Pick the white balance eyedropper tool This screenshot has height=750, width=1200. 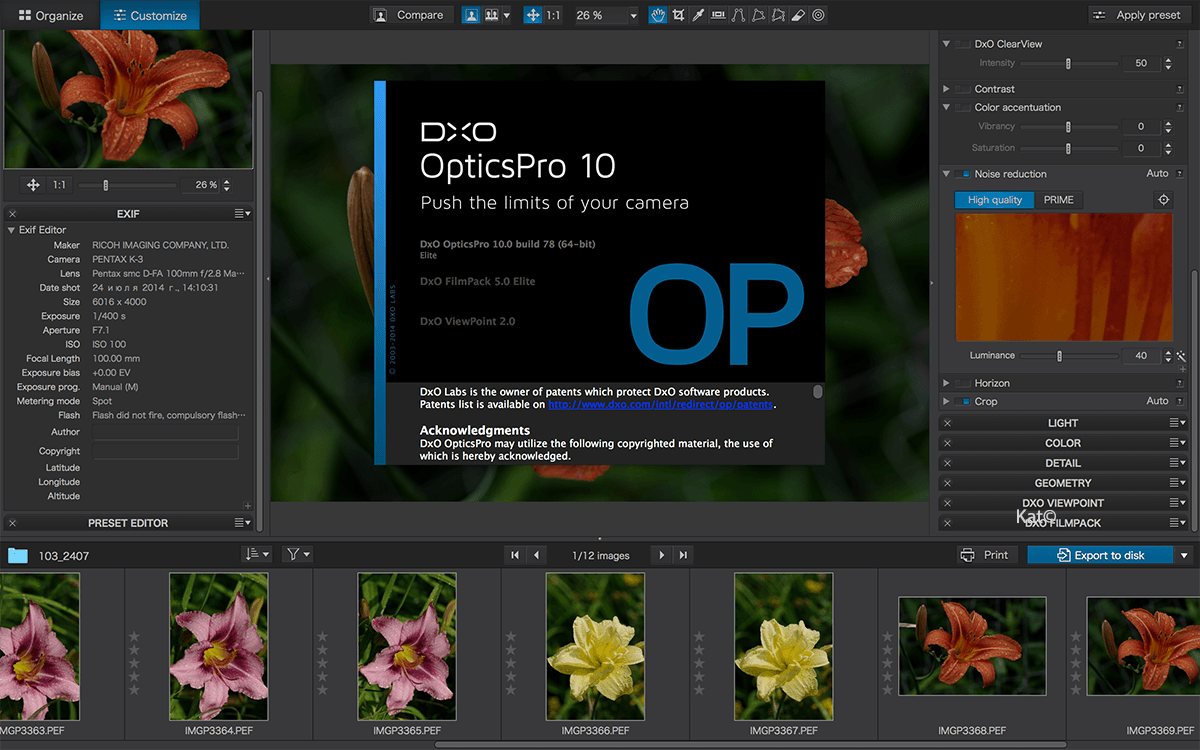pyautogui.click(x=699, y=15)
